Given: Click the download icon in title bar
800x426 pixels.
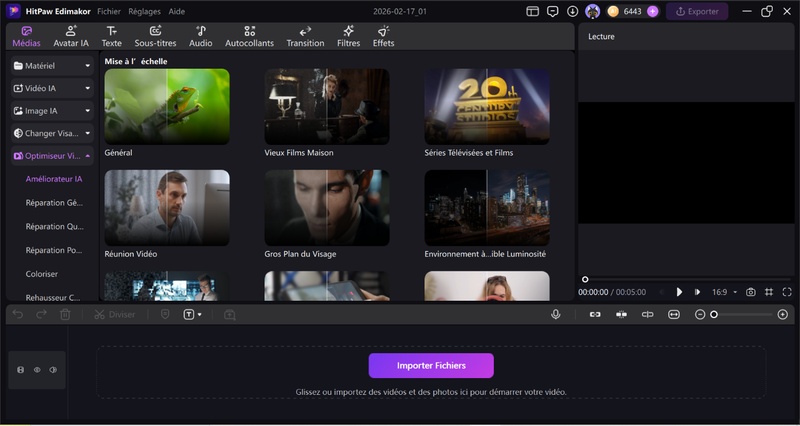Looking at the screenshot, I should (572, 11).
